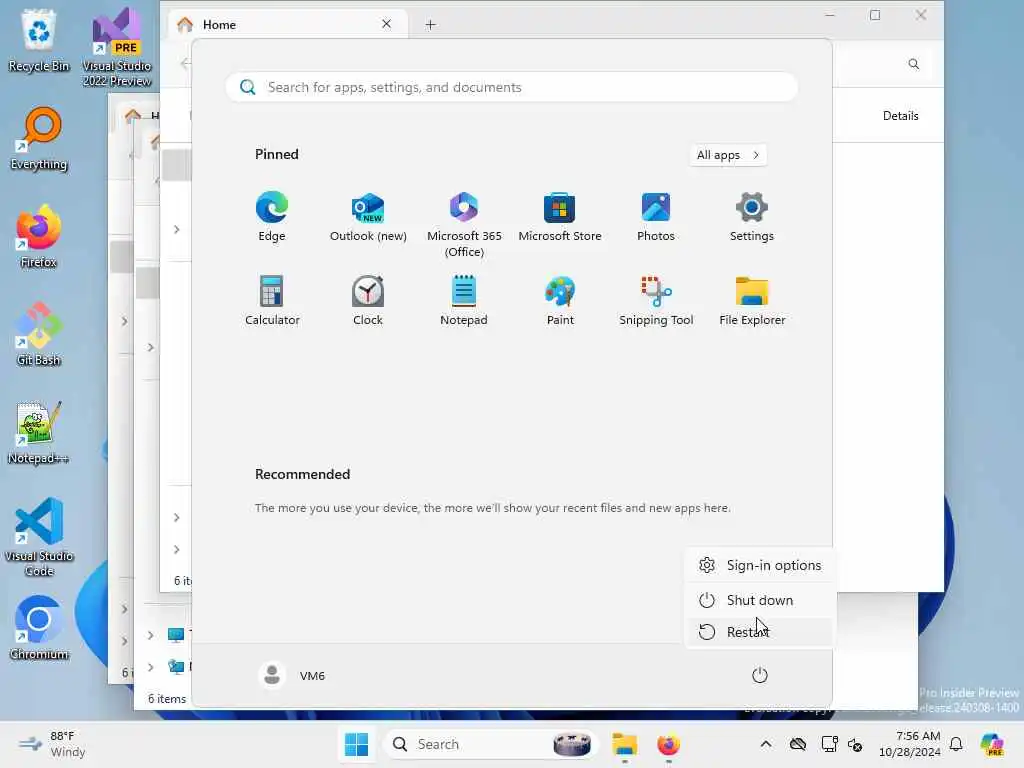Click the taskbar Search box
This screenshot has width=1024, height=768.
490,744
